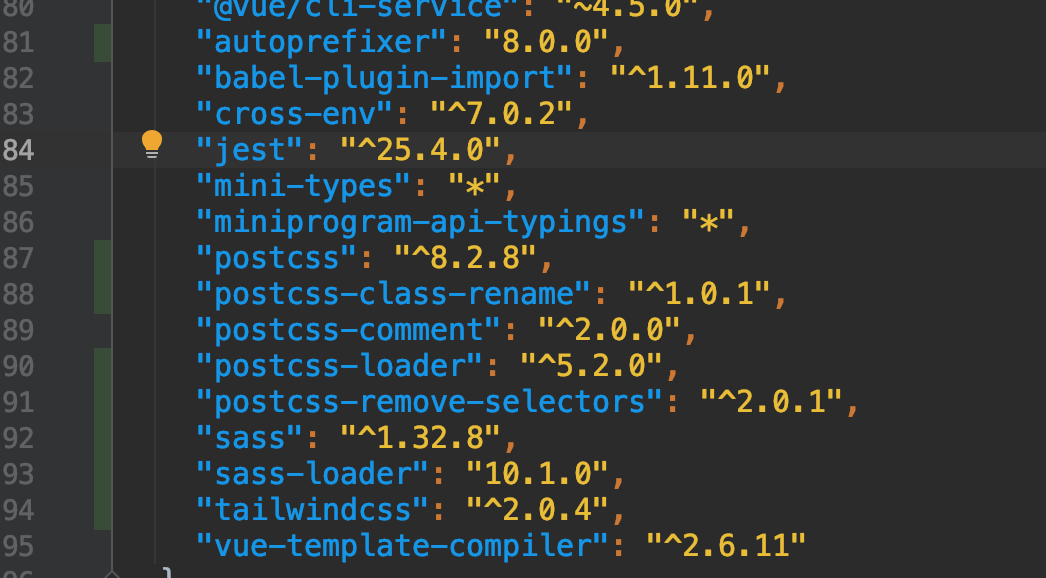Click the "^1.0.1" version value

click(x=700, y=294)
